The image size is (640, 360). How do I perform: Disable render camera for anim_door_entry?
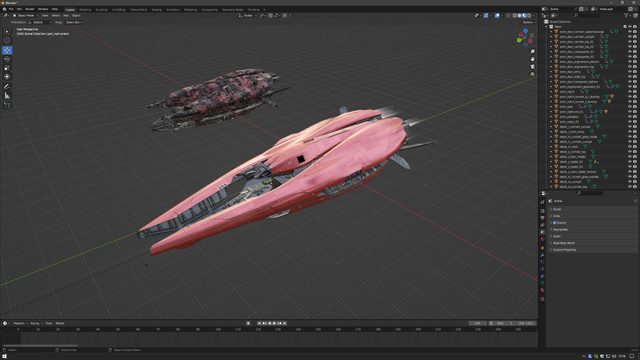click(635, 72)
